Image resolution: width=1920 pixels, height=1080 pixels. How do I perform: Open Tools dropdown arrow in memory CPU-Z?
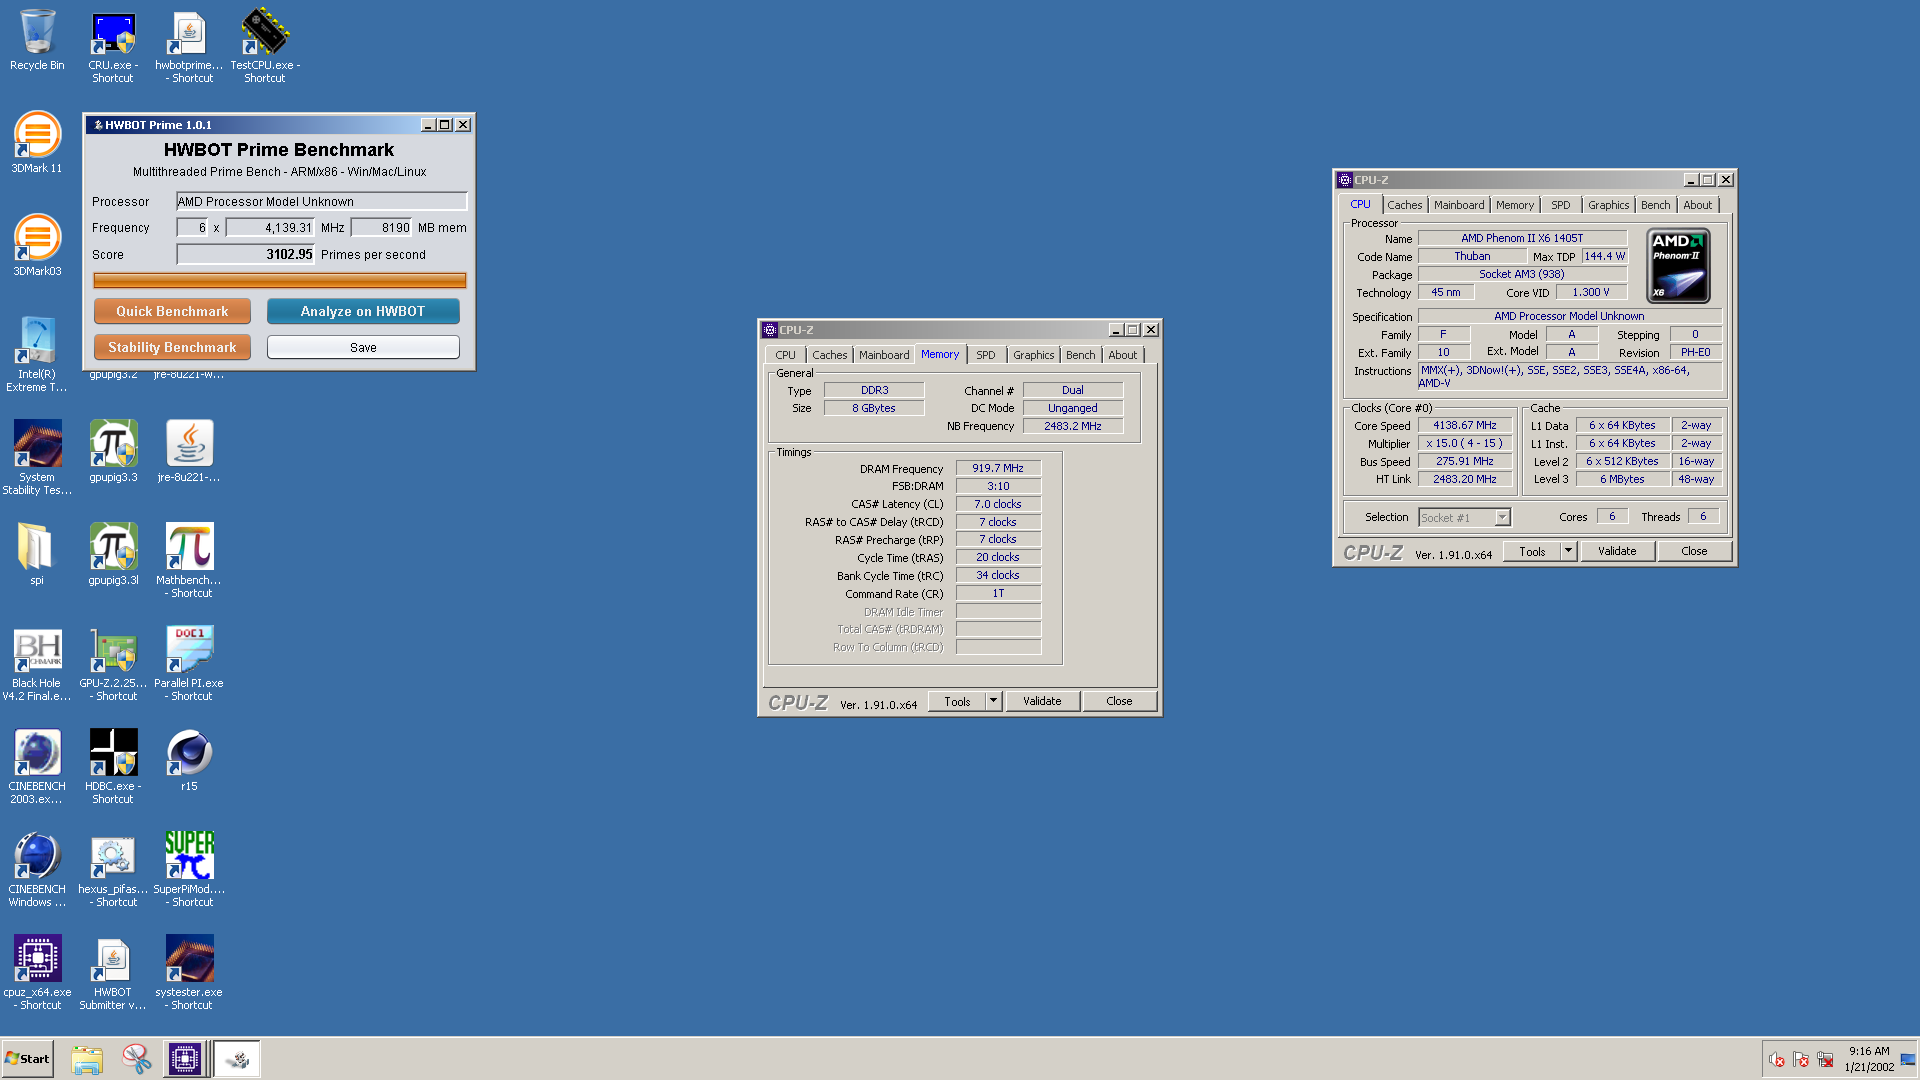[993, 701]
